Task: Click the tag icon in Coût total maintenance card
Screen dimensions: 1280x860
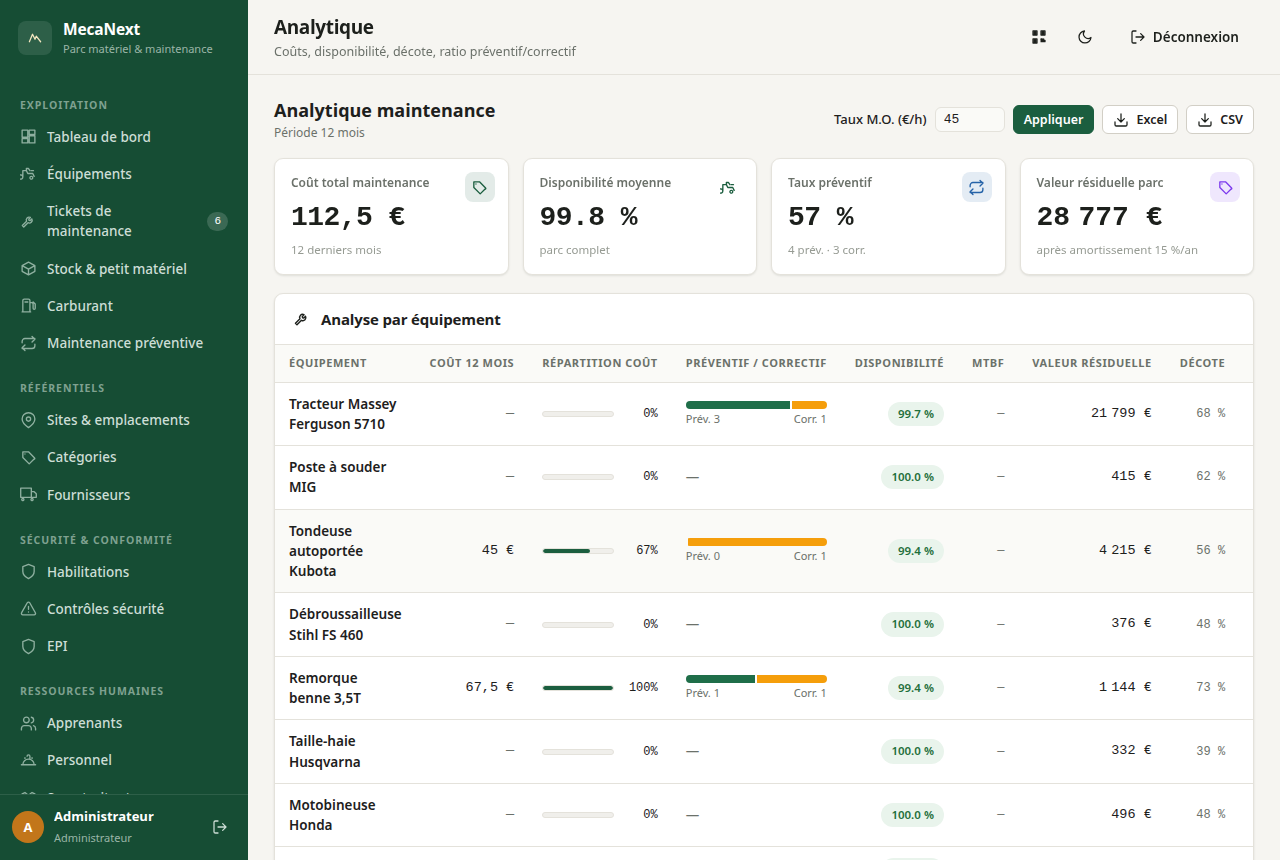Action: (480, 187)
